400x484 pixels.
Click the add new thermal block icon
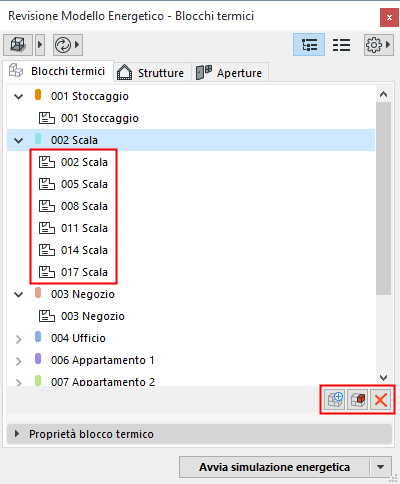pyautogui.click(x=335, y=400)
